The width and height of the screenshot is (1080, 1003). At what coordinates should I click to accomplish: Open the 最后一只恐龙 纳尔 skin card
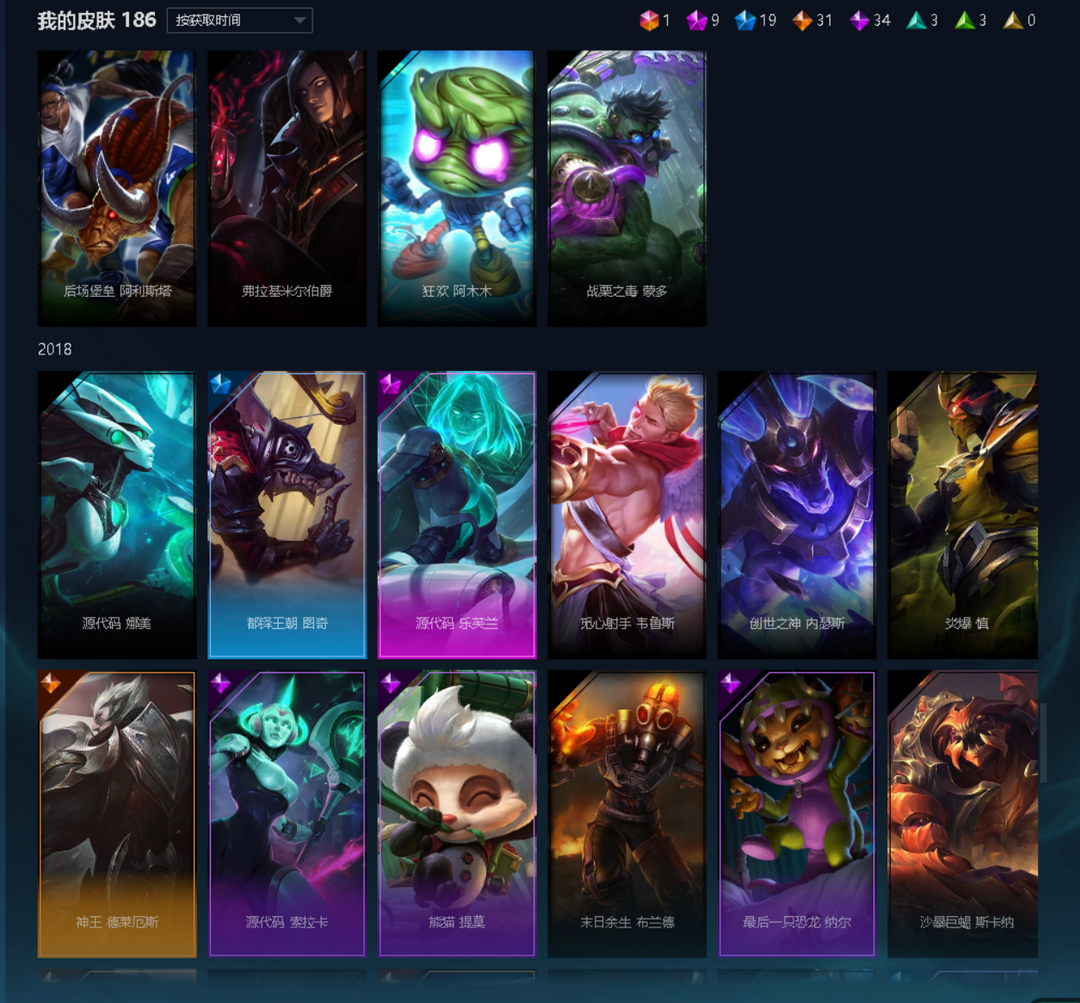click(x=797, y=814)
